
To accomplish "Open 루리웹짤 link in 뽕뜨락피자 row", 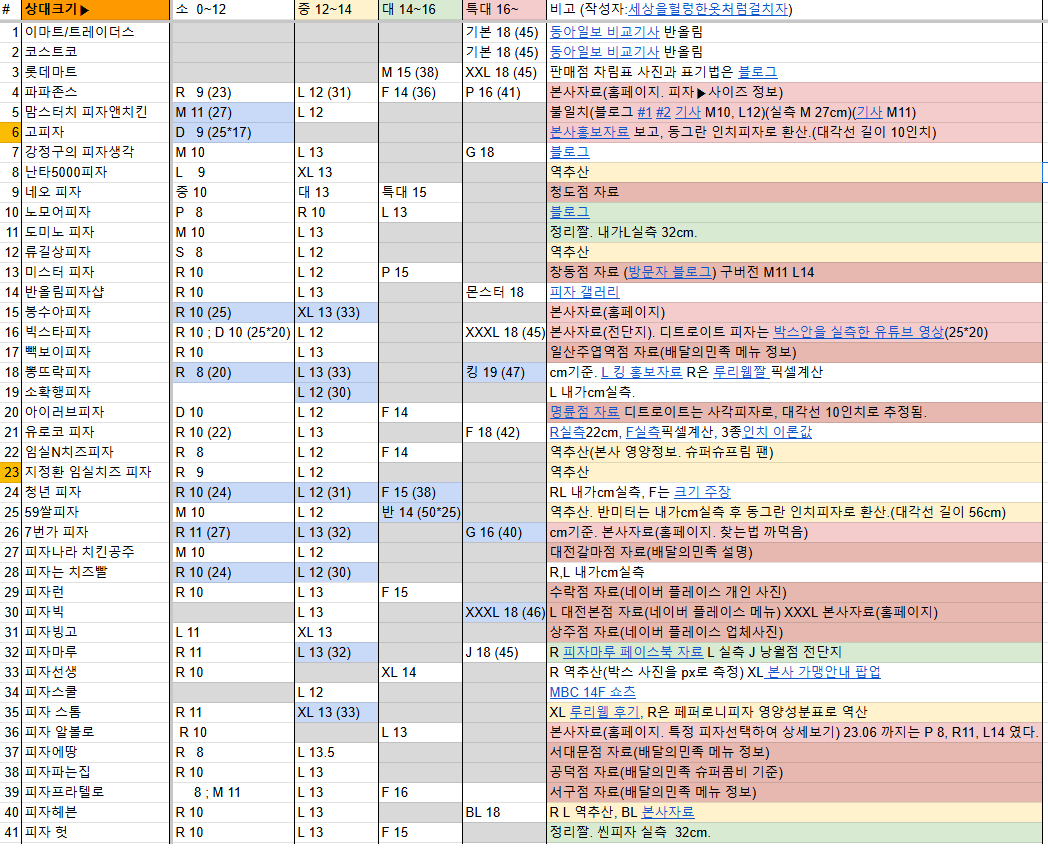I will pos(740,372).
